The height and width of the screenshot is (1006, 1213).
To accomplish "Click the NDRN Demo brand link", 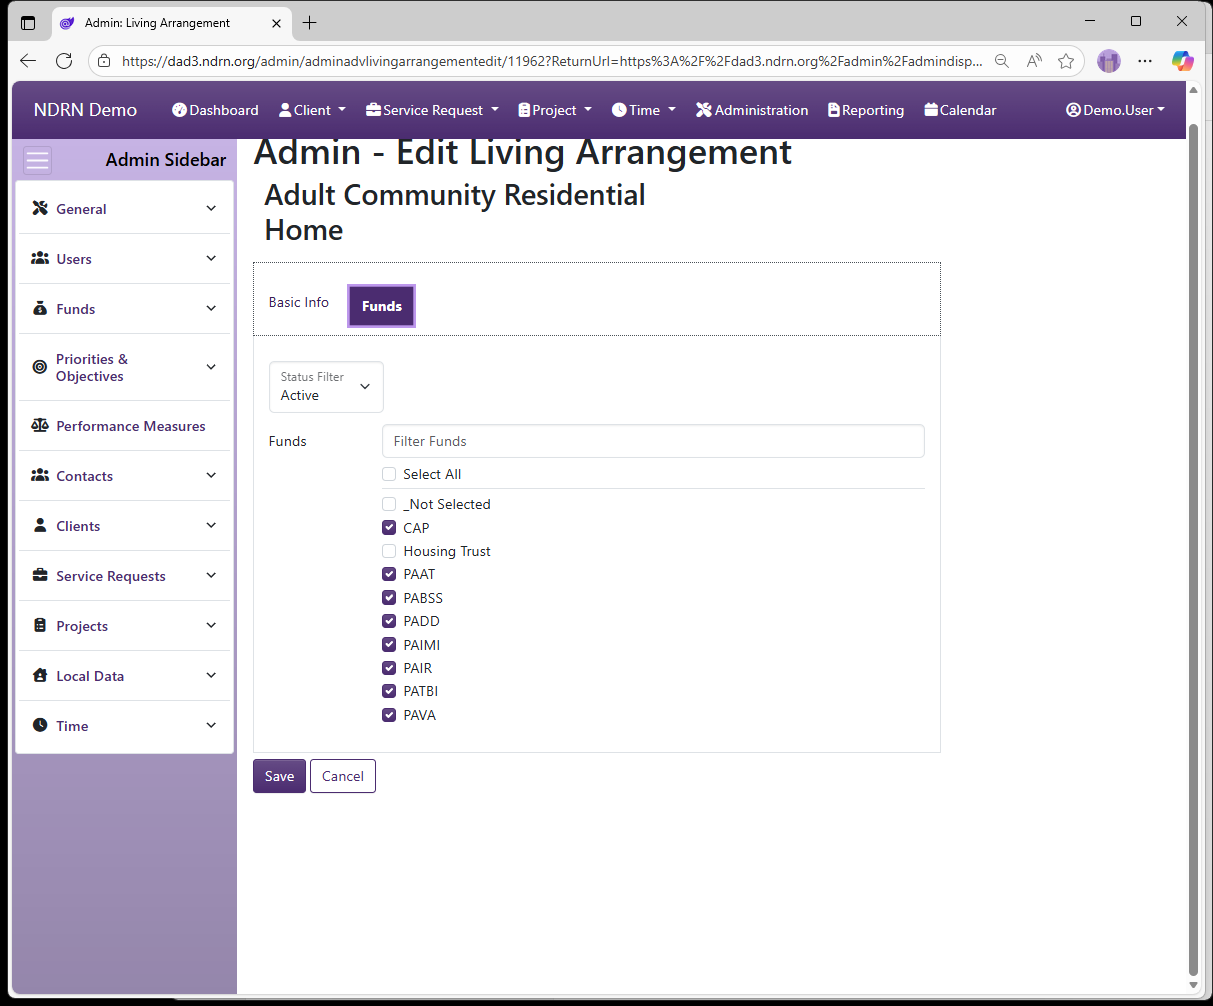I will pos(85,110).
